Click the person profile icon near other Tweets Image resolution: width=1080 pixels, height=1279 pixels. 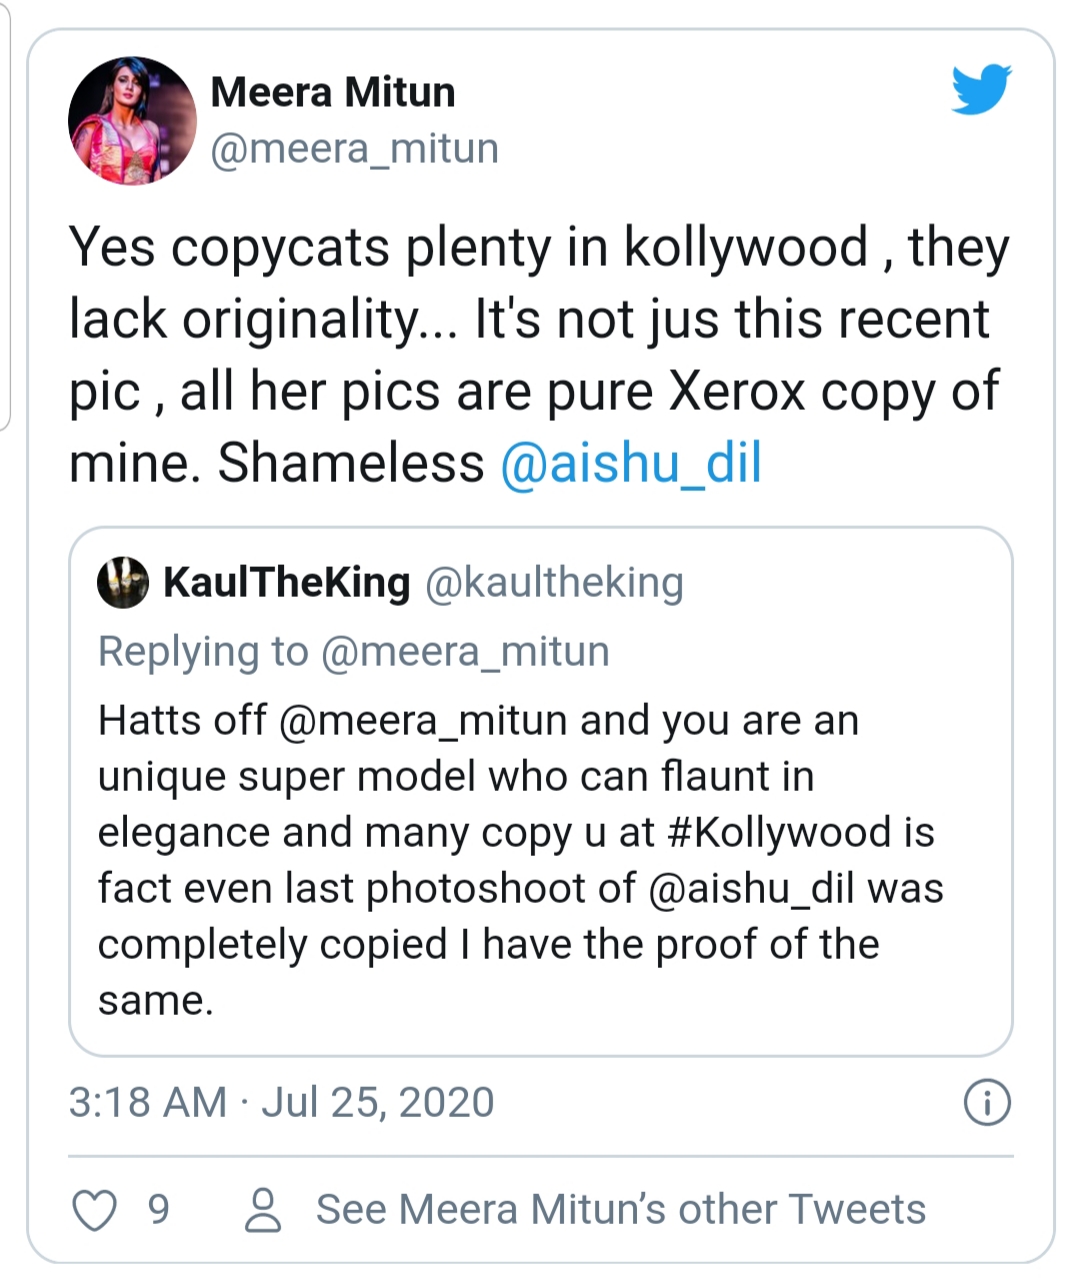click(263, 1210)
